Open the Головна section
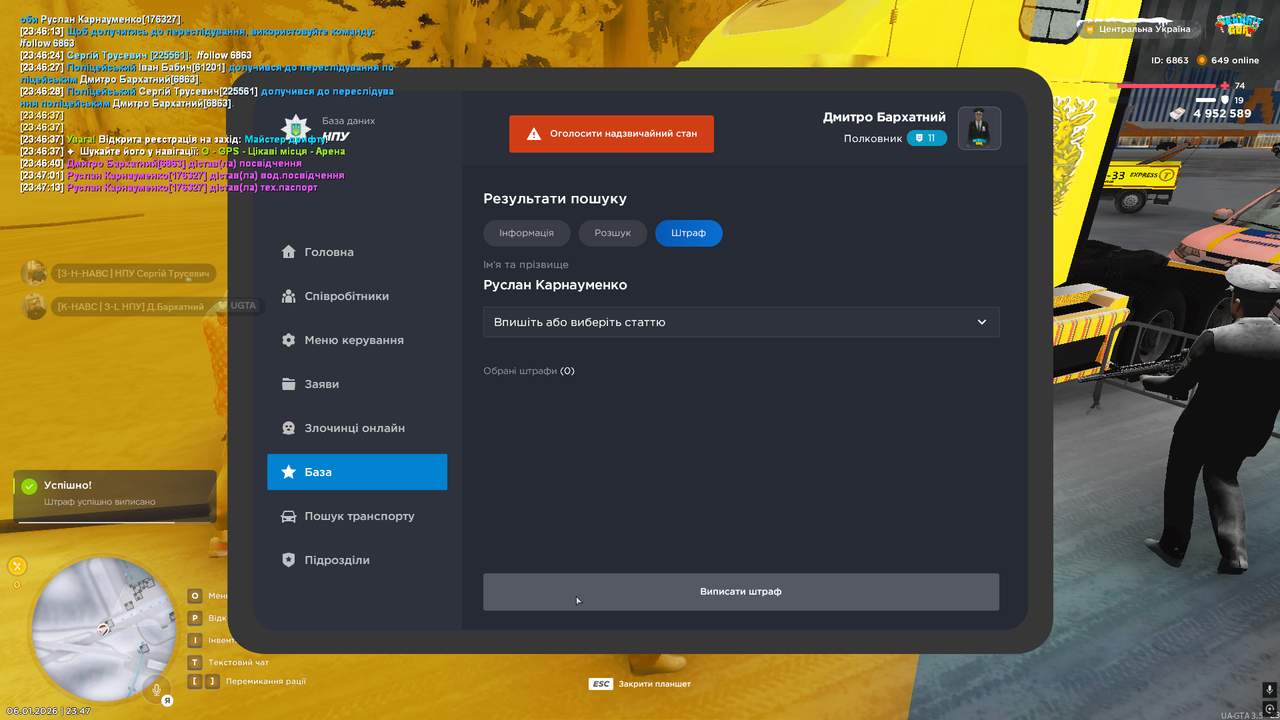Viewport: 1280px width, 720px height. click(x=357, y=252)
